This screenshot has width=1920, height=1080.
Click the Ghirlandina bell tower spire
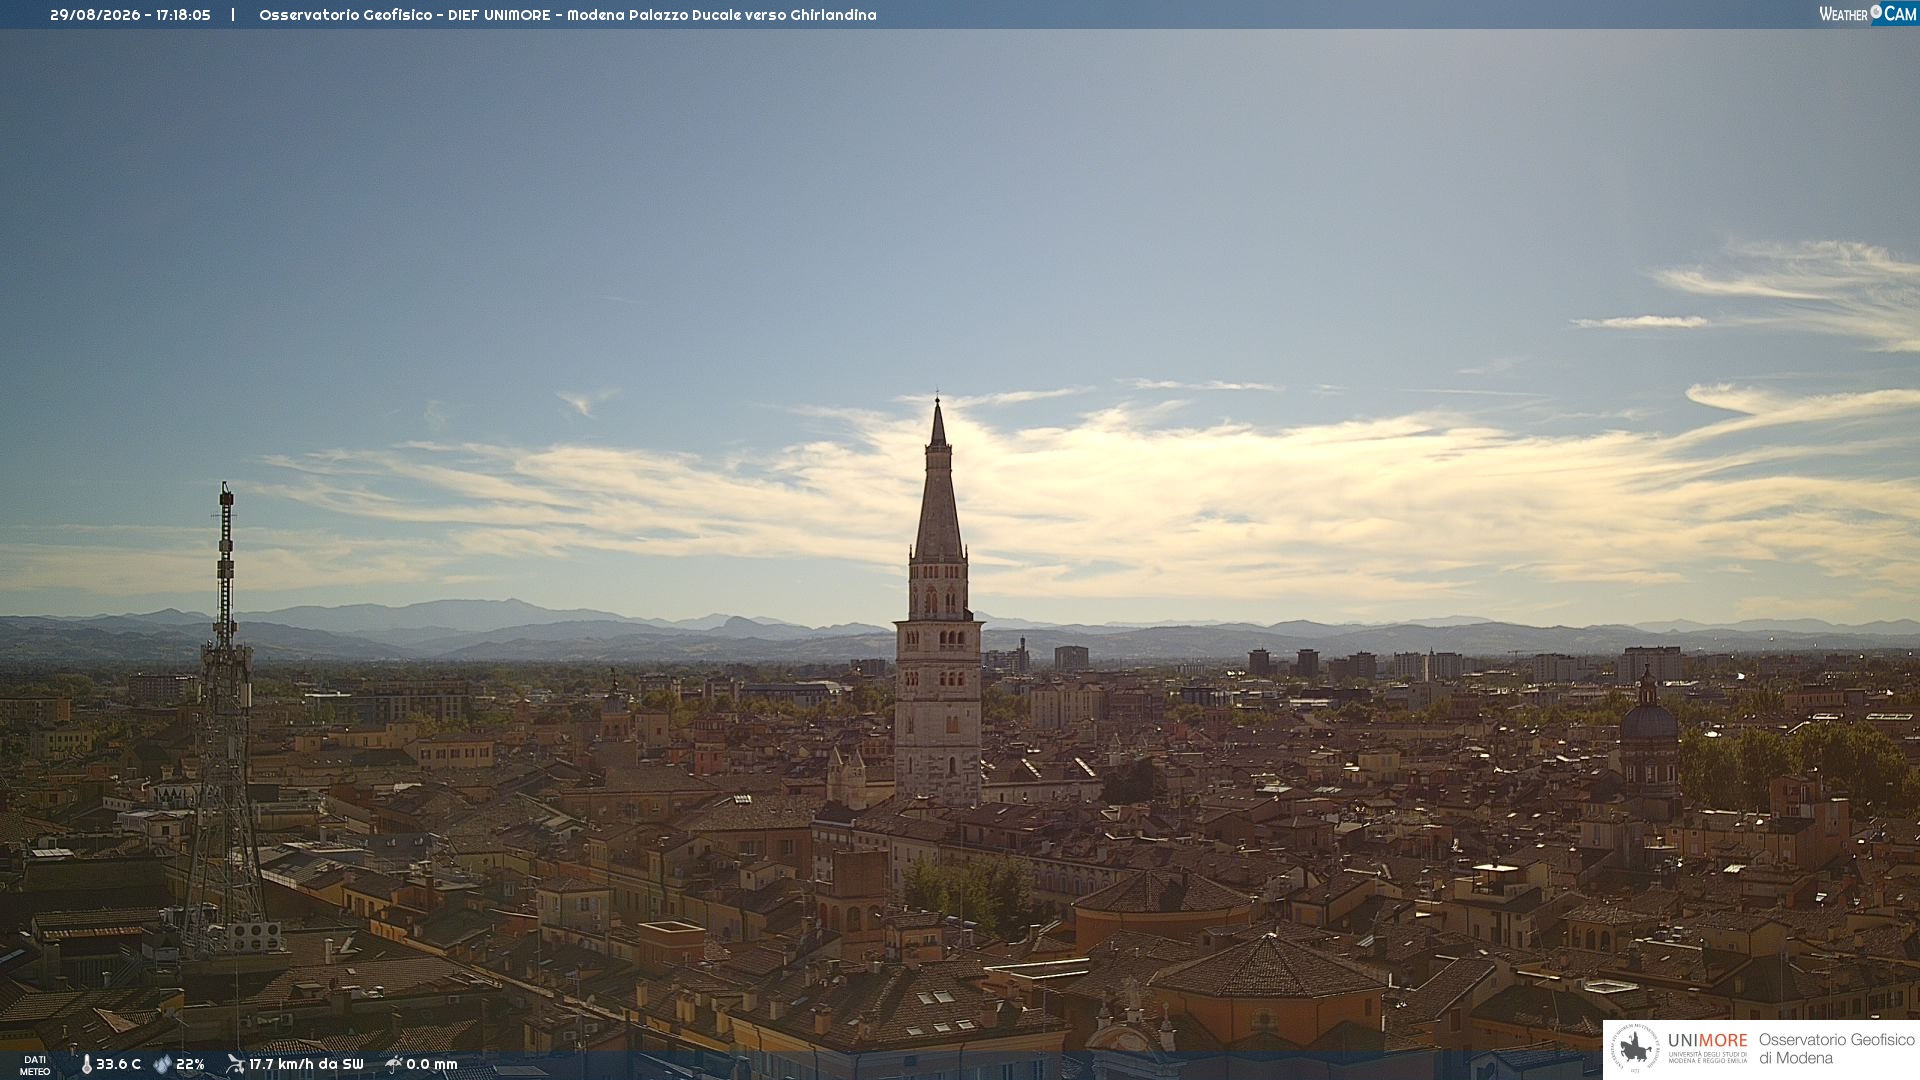coord(938,480)
